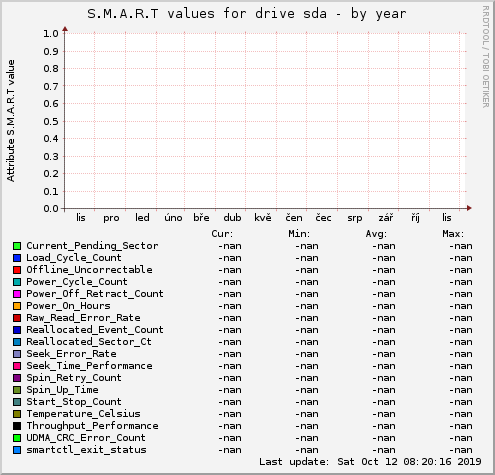Click the bře month label on axis
The image size is (495, 475).
click(x=201, y=218)
